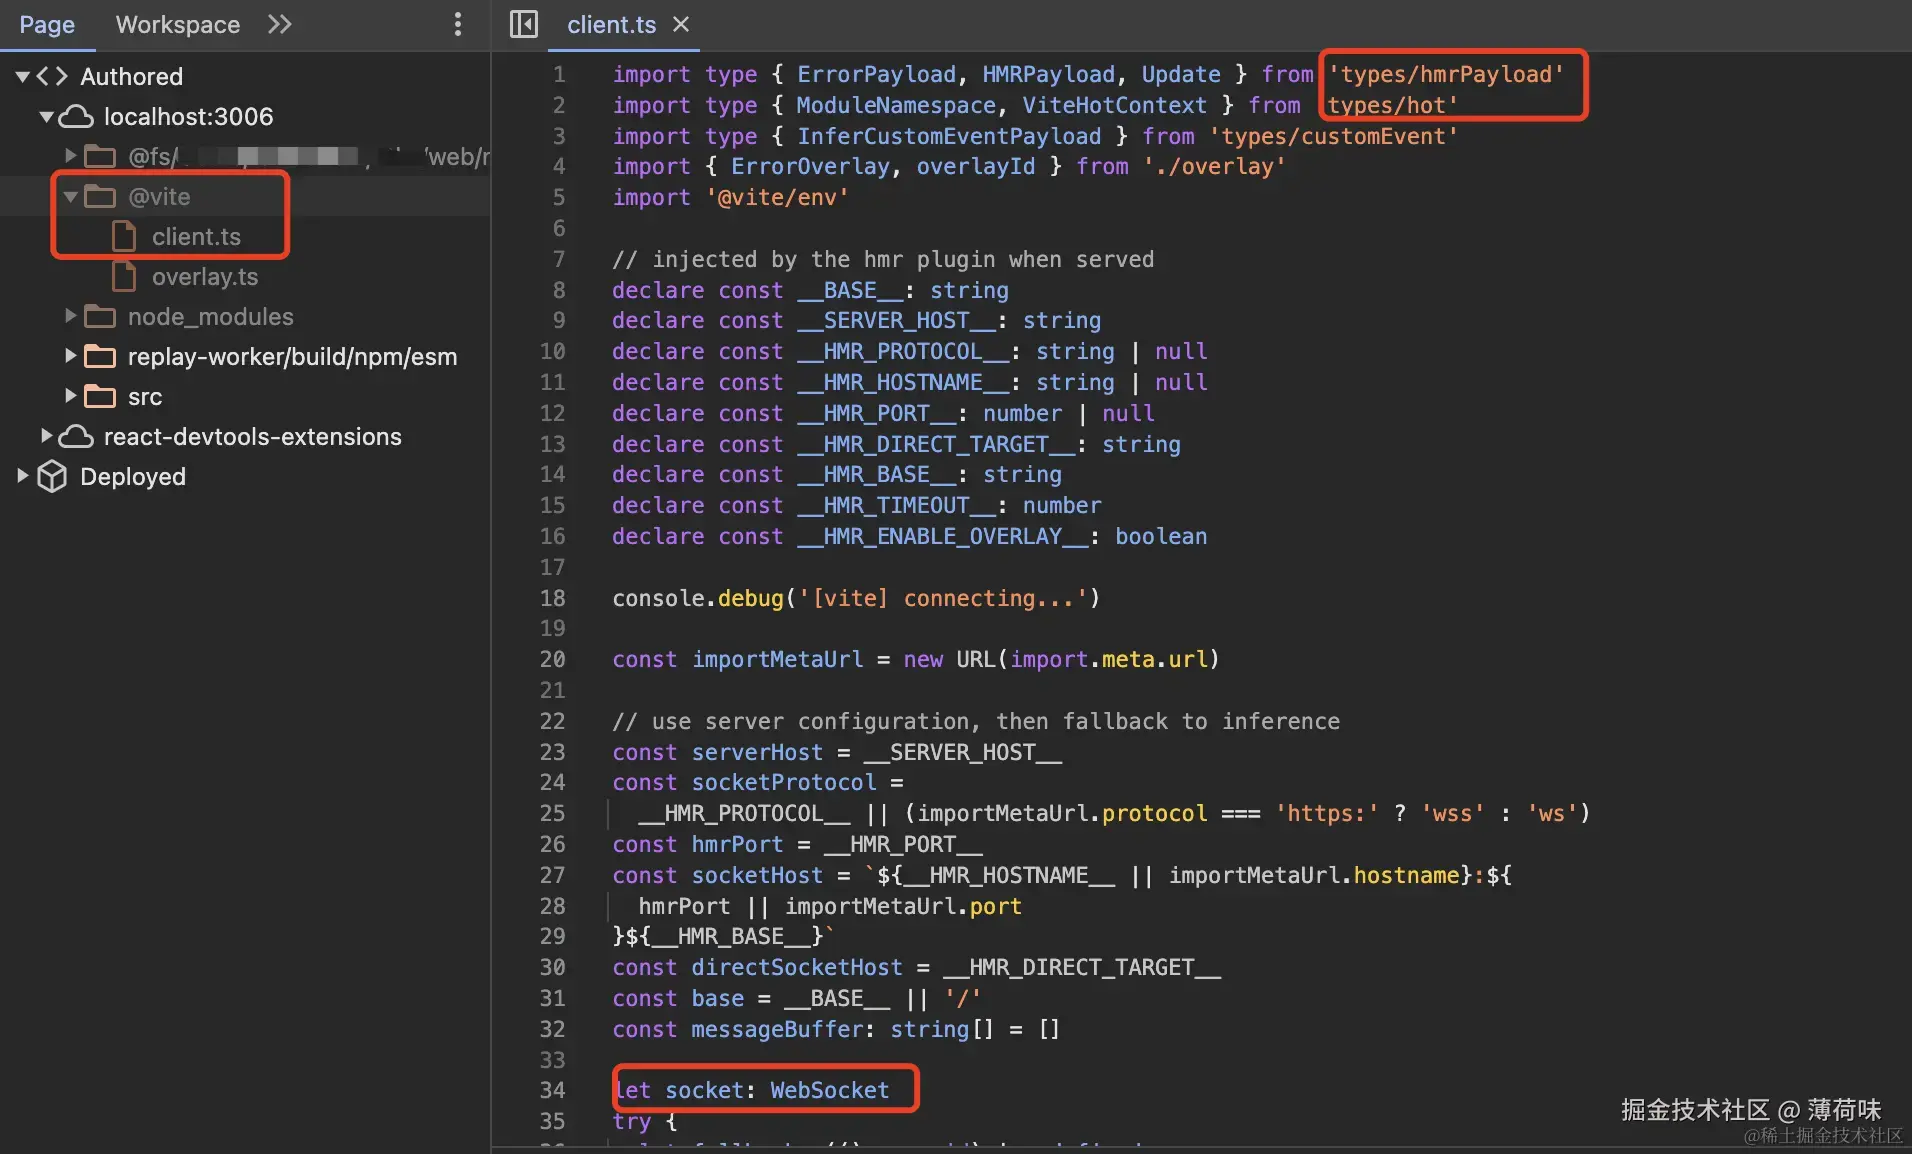This screenshot has height=1154, width=1912.
Task: Toggle the navigator sidebar panel icon
Action: coord(524,24)
